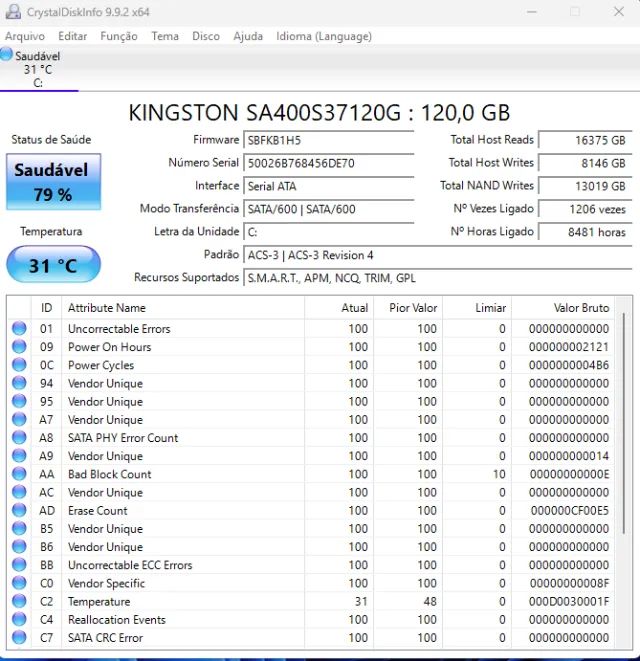Click status orb of Temperature attribute row

pos(19,601)
